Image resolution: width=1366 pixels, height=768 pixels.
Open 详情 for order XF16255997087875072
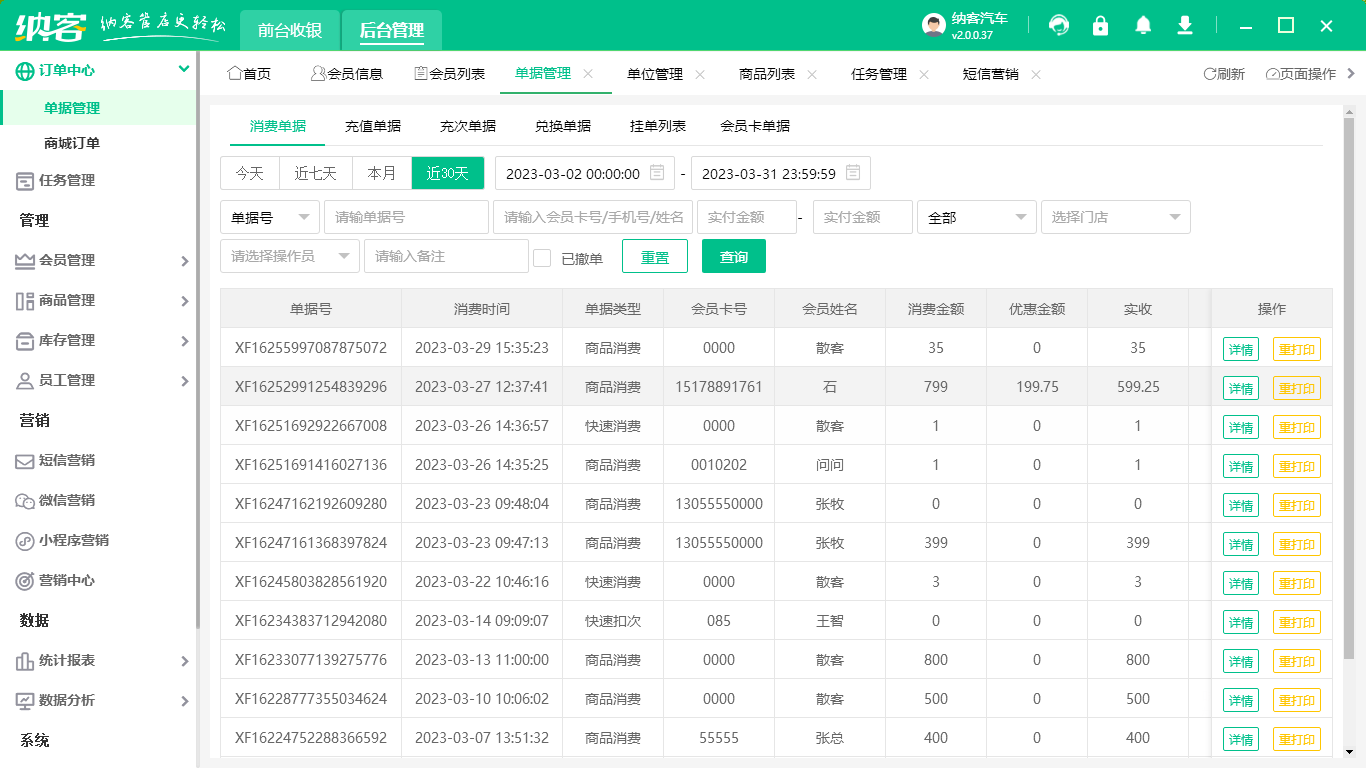pos(1241,349)
